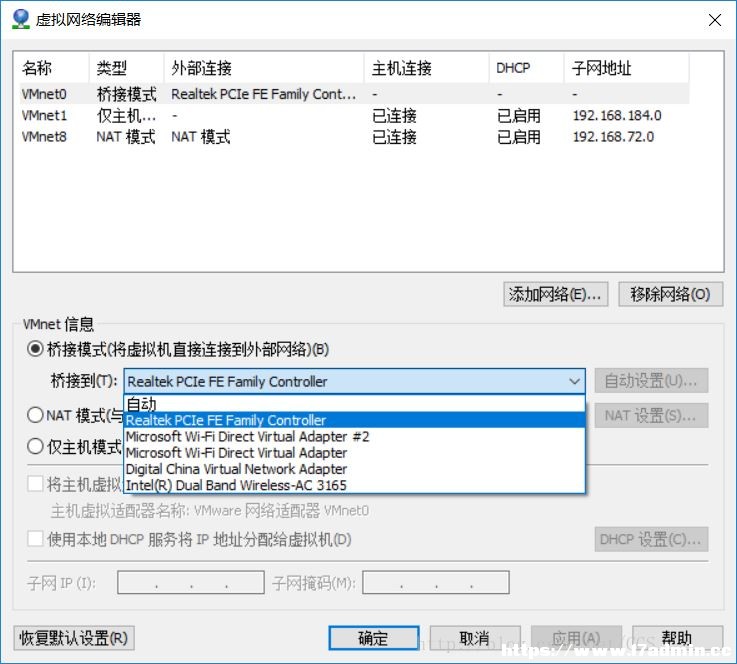The image size is (737, 664).
Task: Click the 子网 IP subnet address field
Action: click(191, 583)
